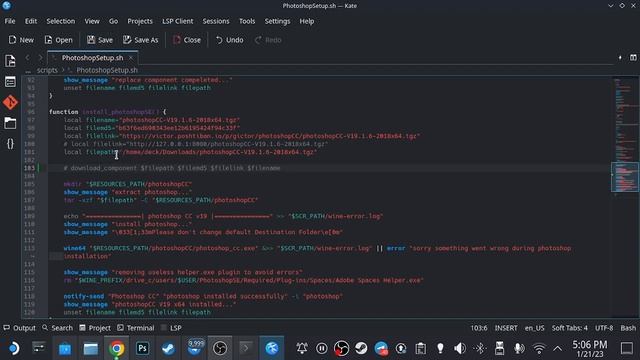Toggle the Project bottom panel
The height and width of the screenshot is (360, 640).
95,328
